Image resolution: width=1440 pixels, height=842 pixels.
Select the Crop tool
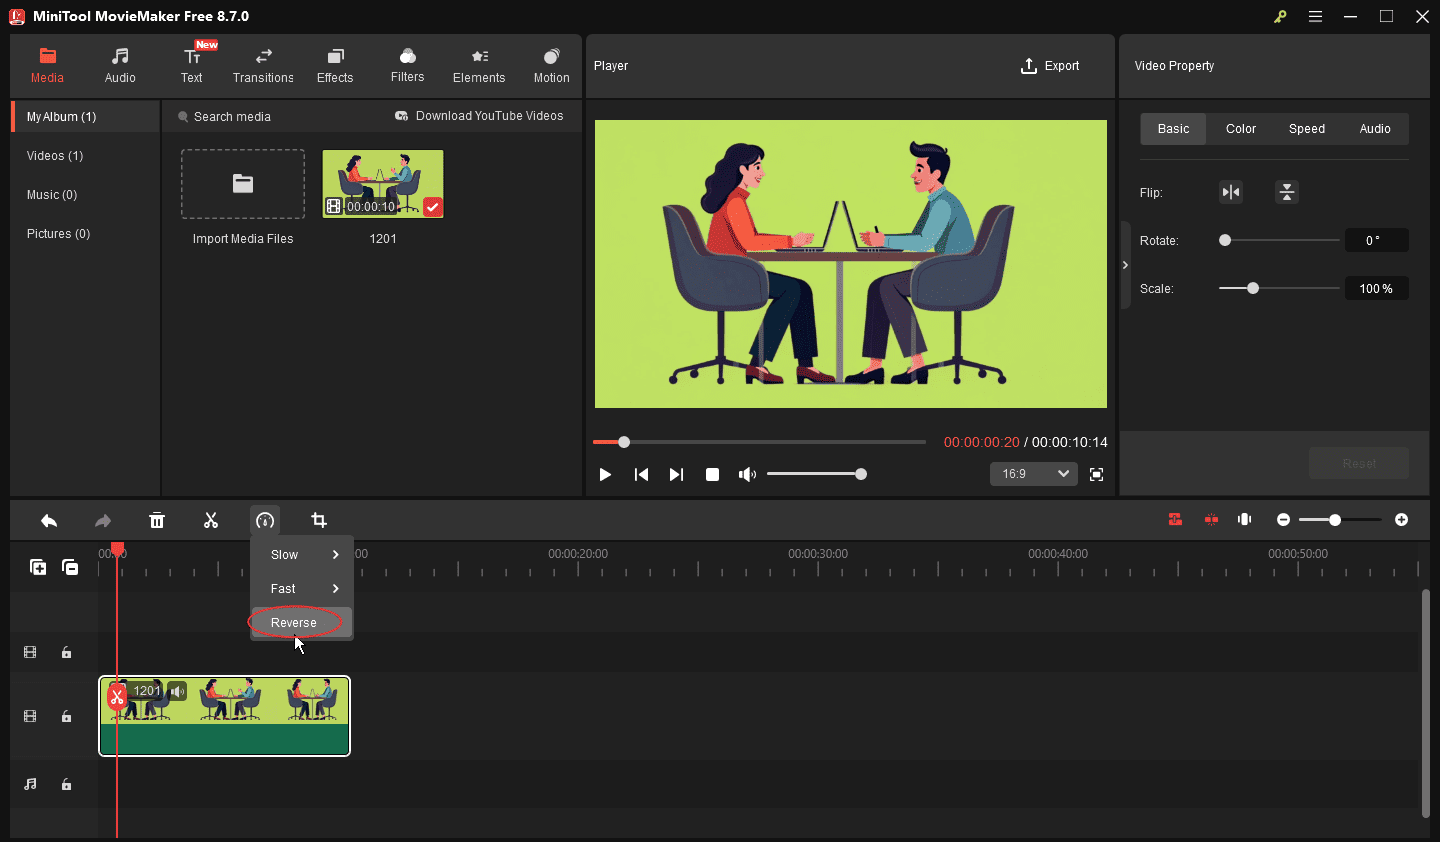coord(319,520)
